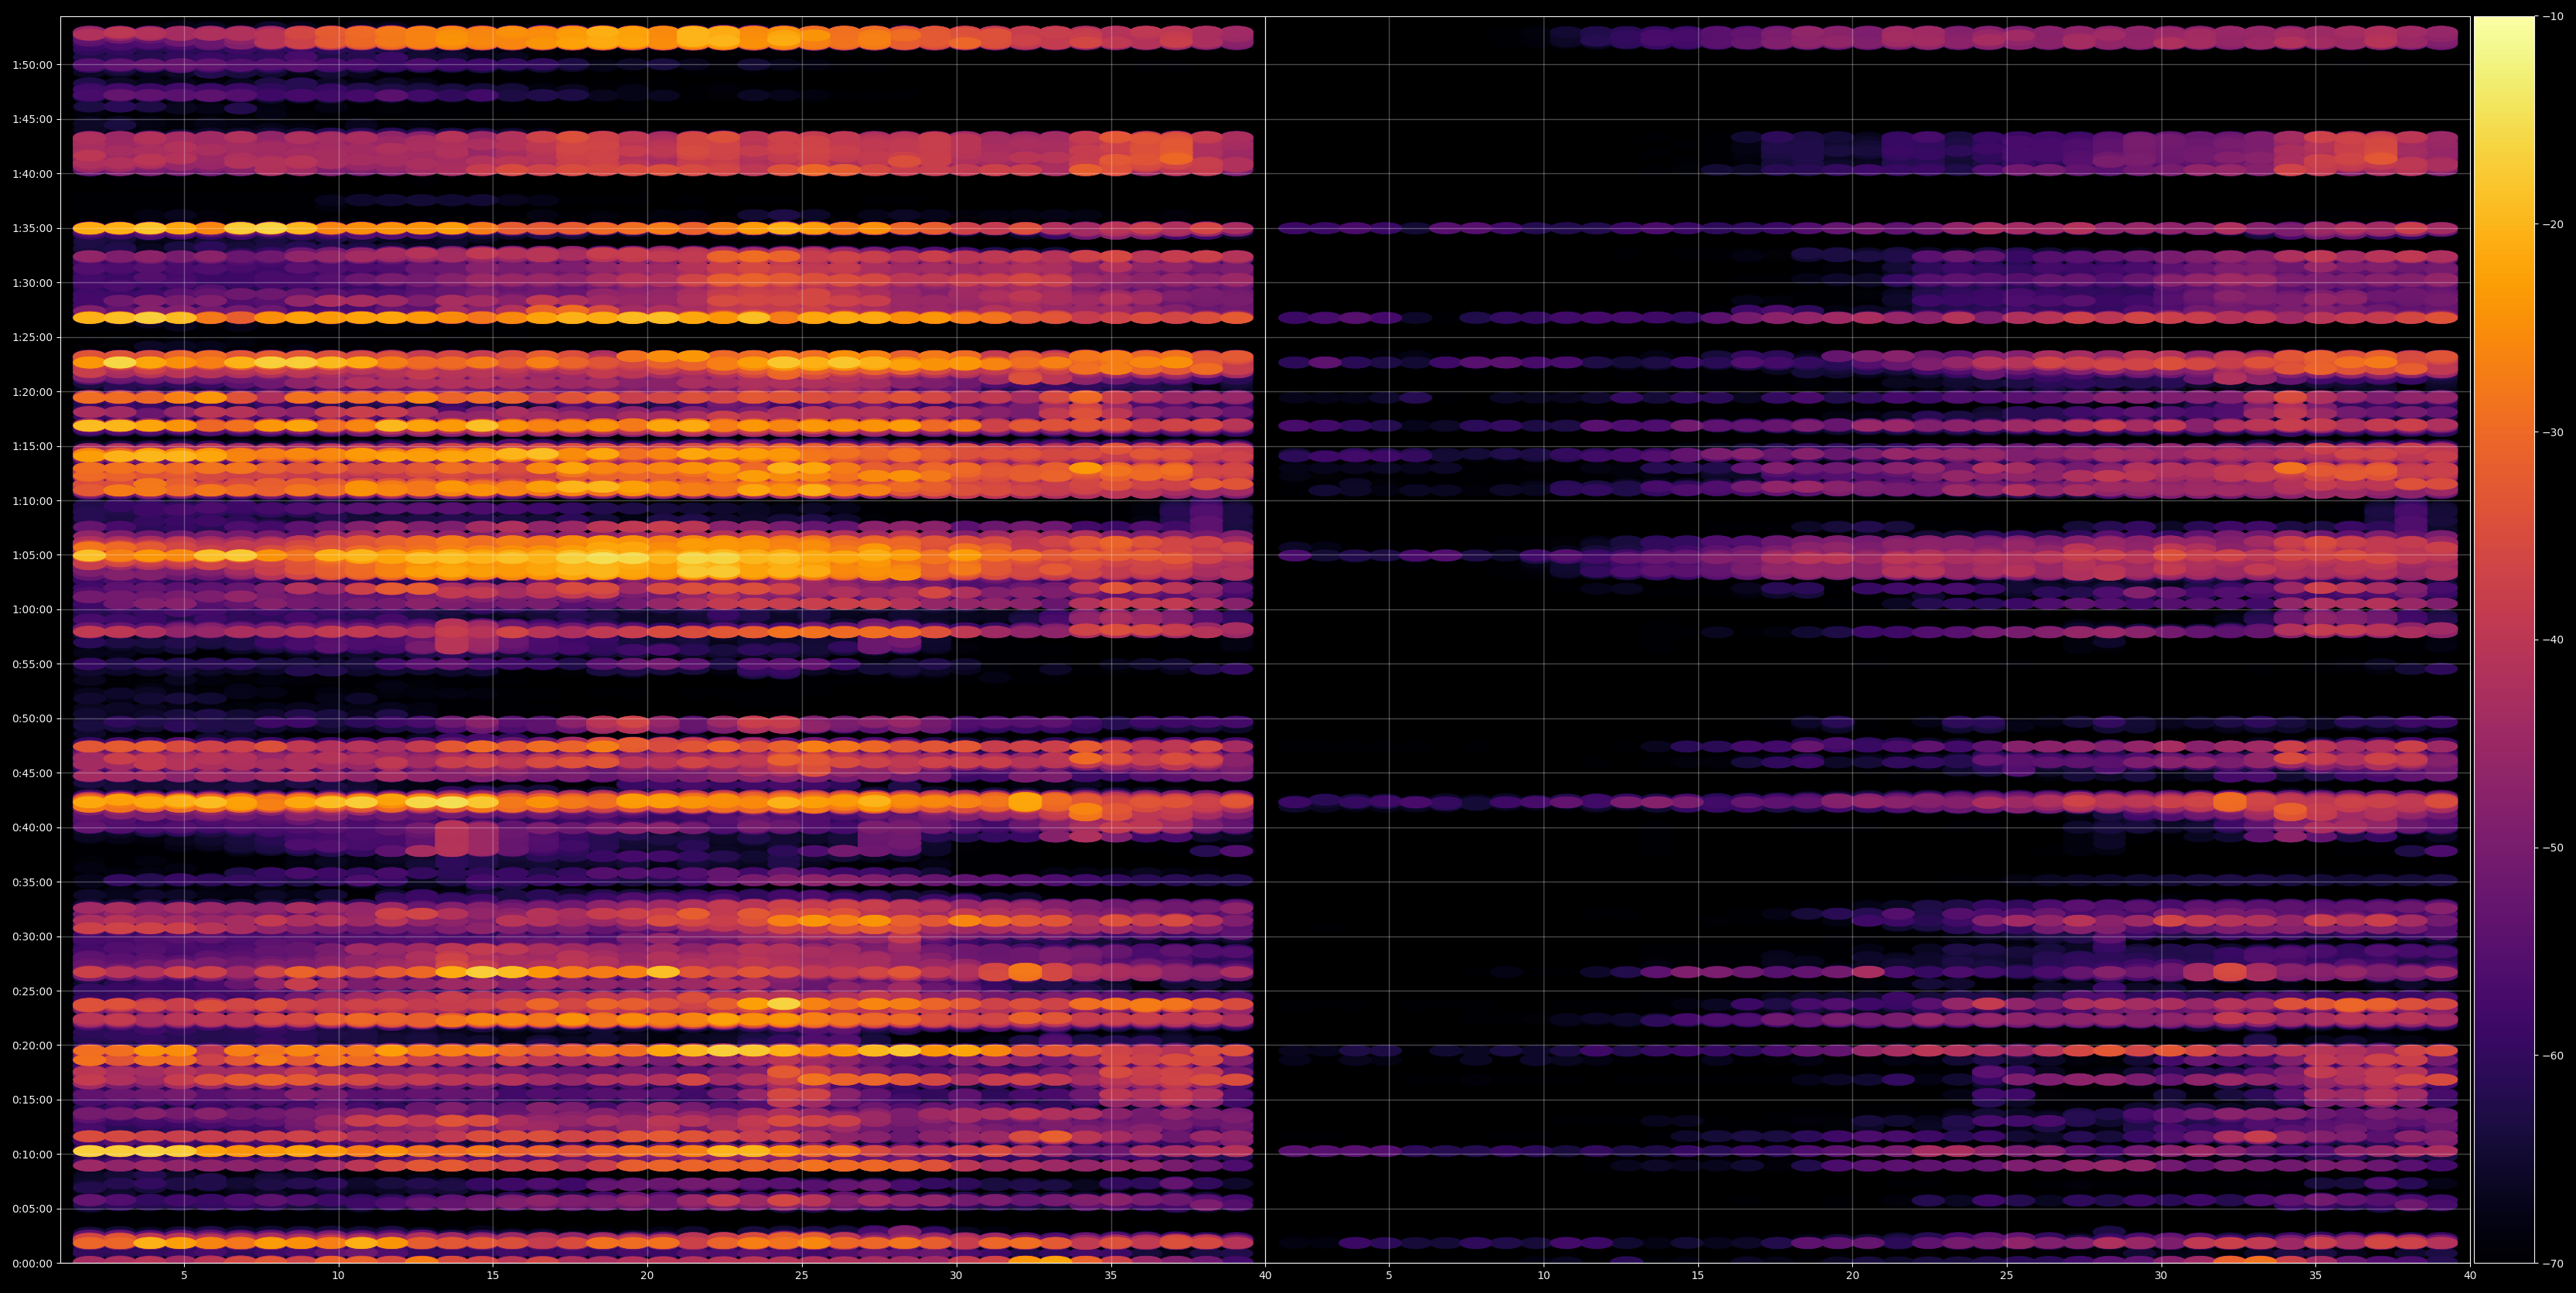Select the 0:15:00 time label

pyautogui.click(x=32, y=1100)
